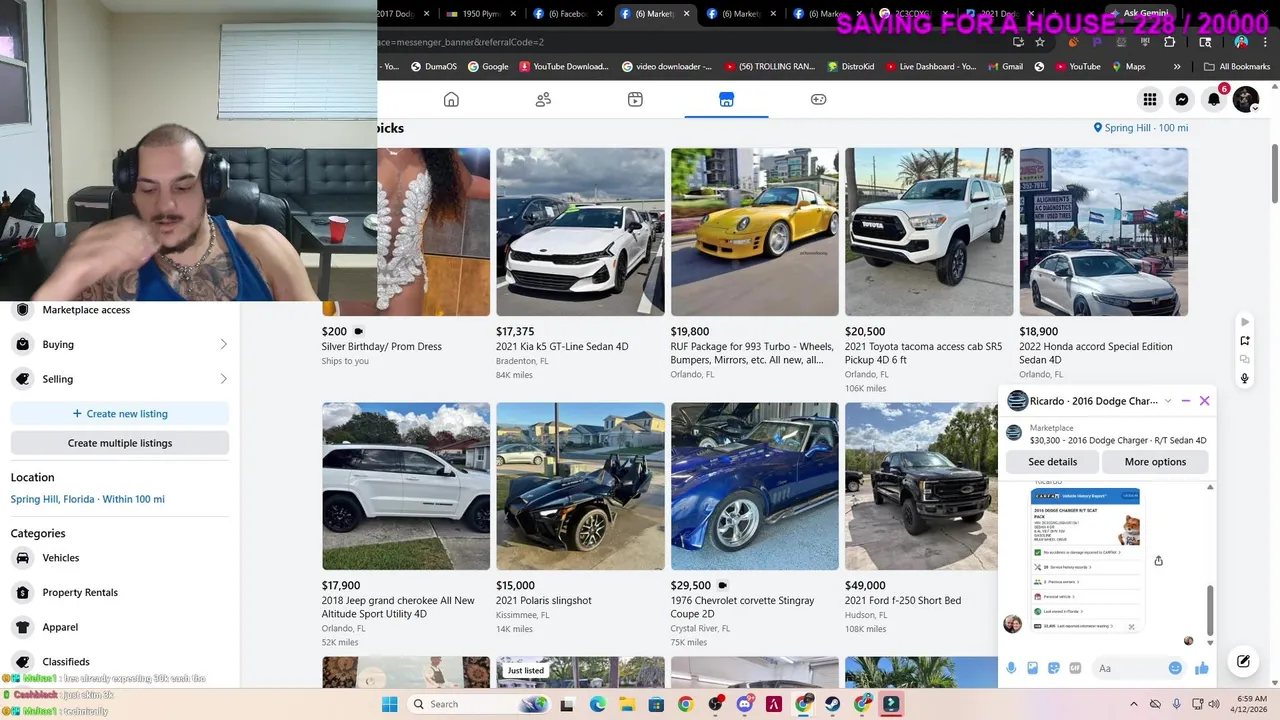Open the GIF picker in chat
This screenshot has height=720, width=1280.
1075,668
